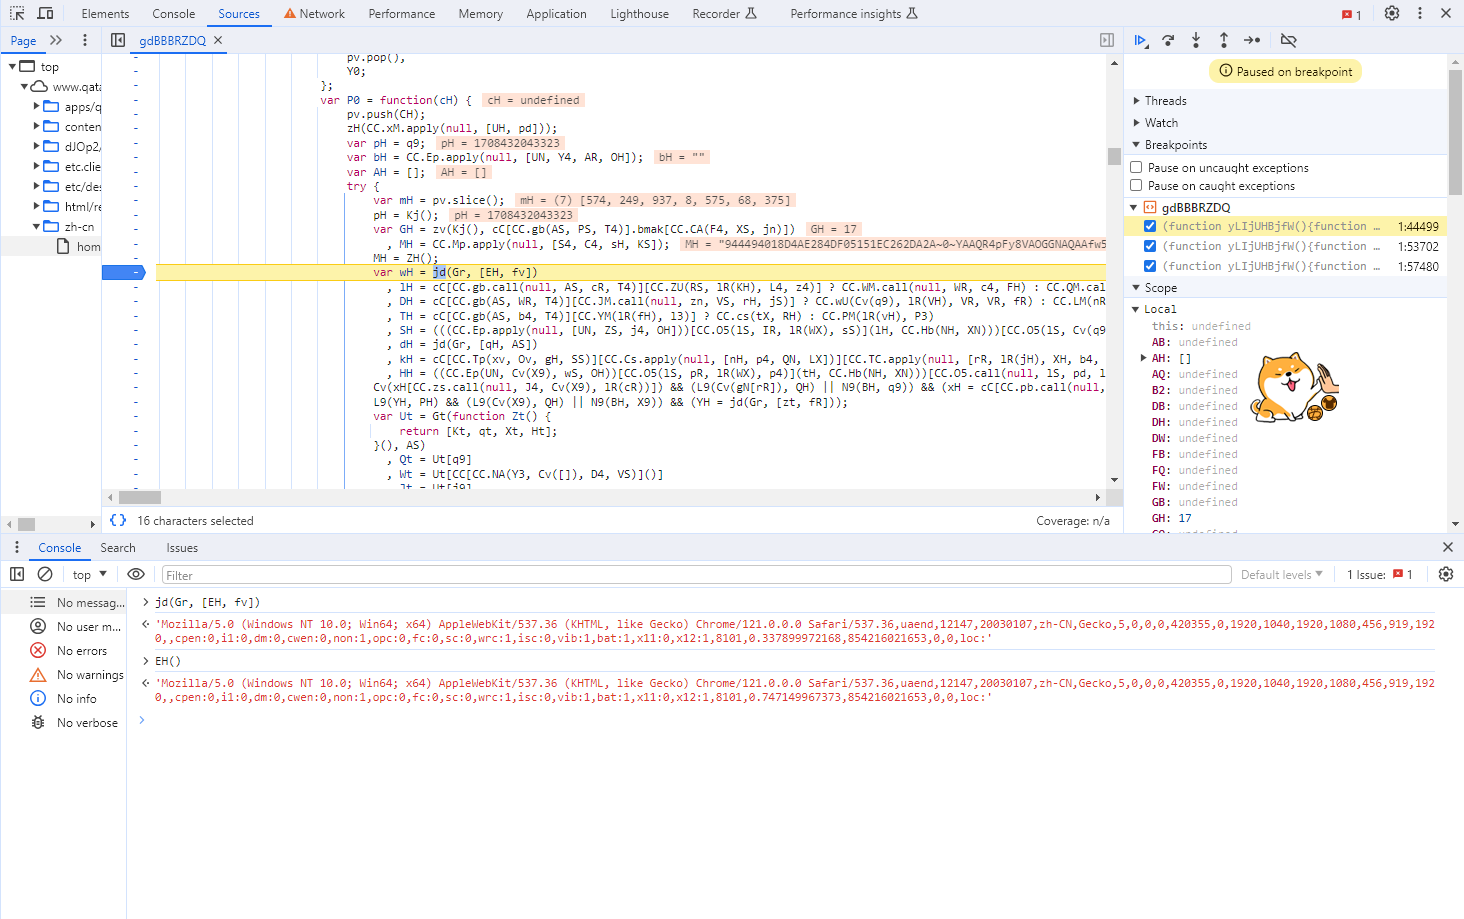This screenshot has width=1464, height=919.
Task: Filter console to No errors
Action: [64, 651]
